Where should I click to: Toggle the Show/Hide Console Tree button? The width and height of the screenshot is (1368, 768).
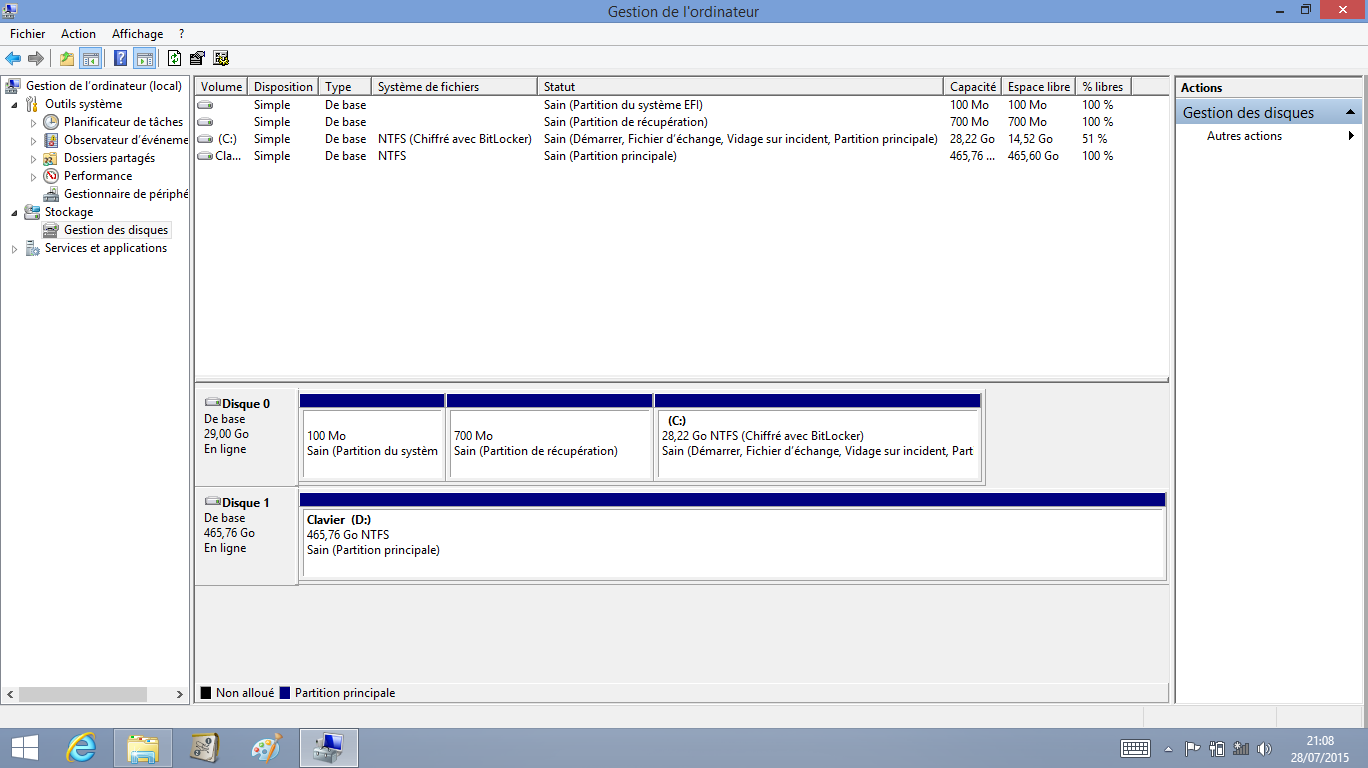91,58
